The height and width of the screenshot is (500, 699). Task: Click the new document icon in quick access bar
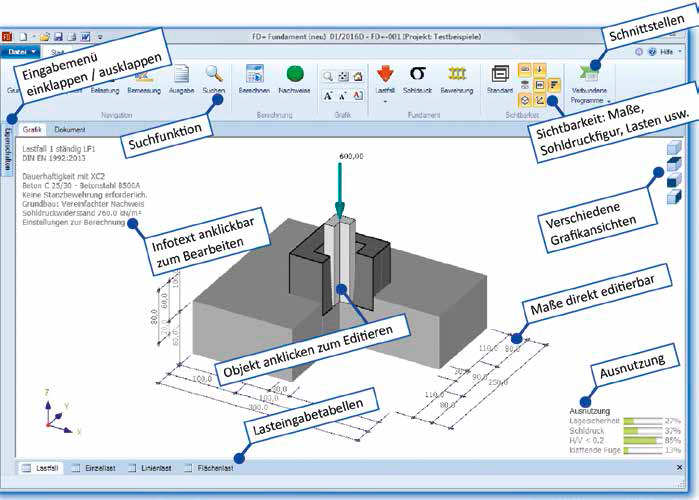23,37
